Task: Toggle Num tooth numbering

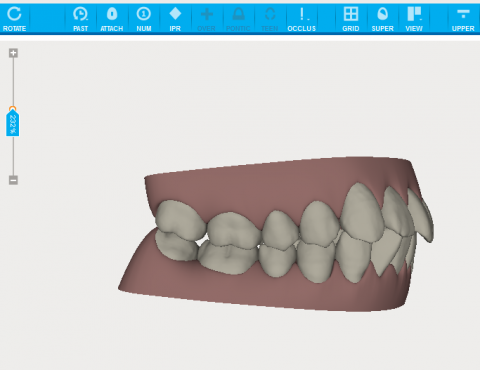Action: (144, 19)
